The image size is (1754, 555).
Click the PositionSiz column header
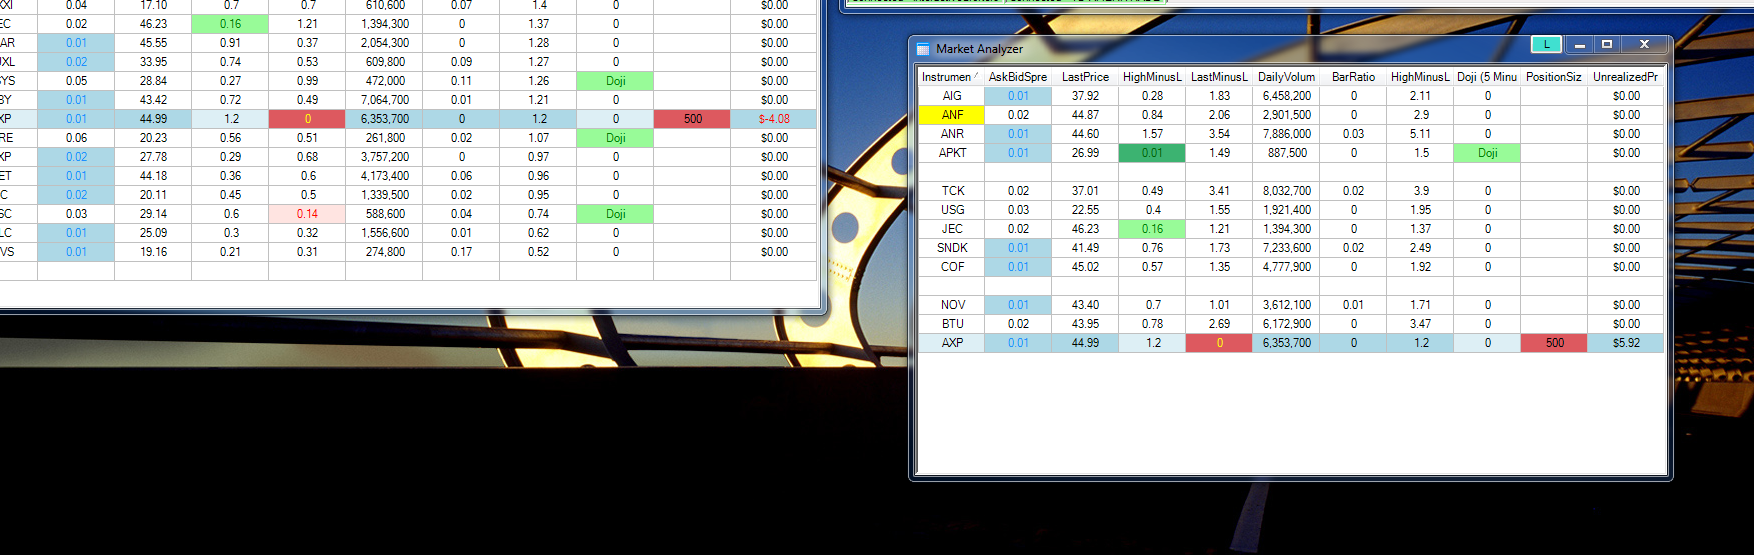[x=1554, y=77]
